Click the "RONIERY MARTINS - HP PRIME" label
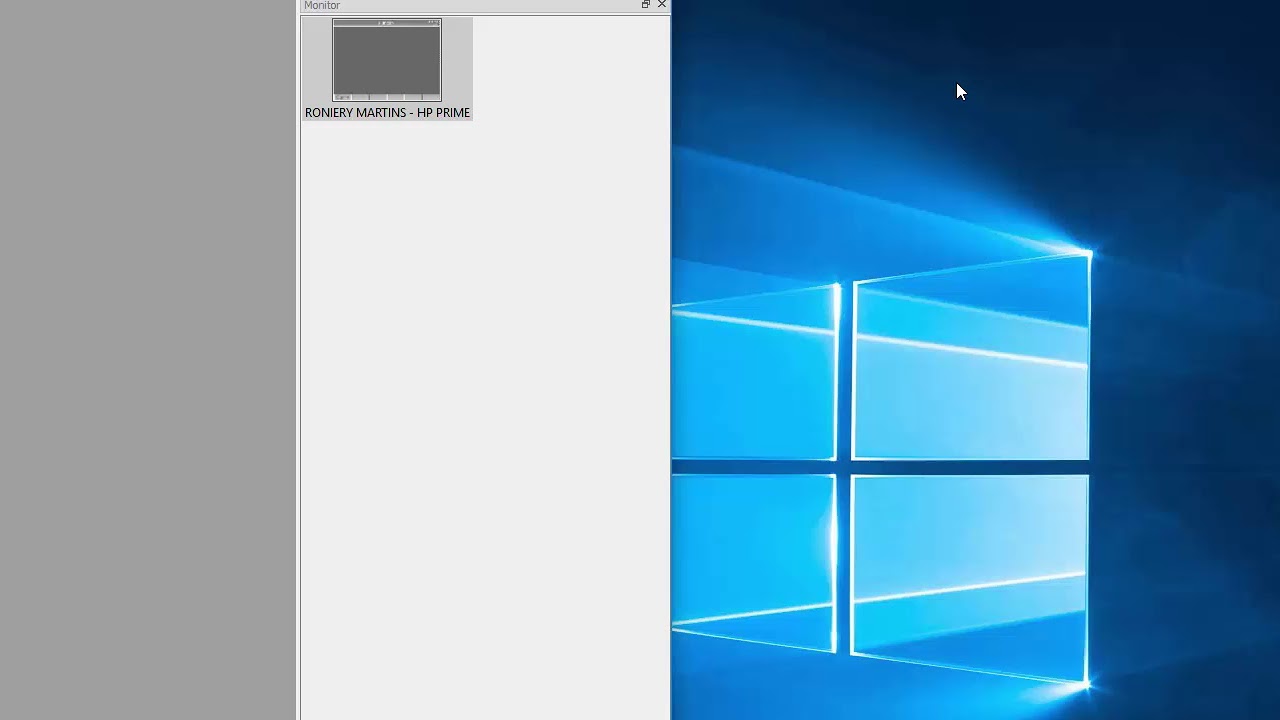1280x720 pixels. click(x=387, y=113)
